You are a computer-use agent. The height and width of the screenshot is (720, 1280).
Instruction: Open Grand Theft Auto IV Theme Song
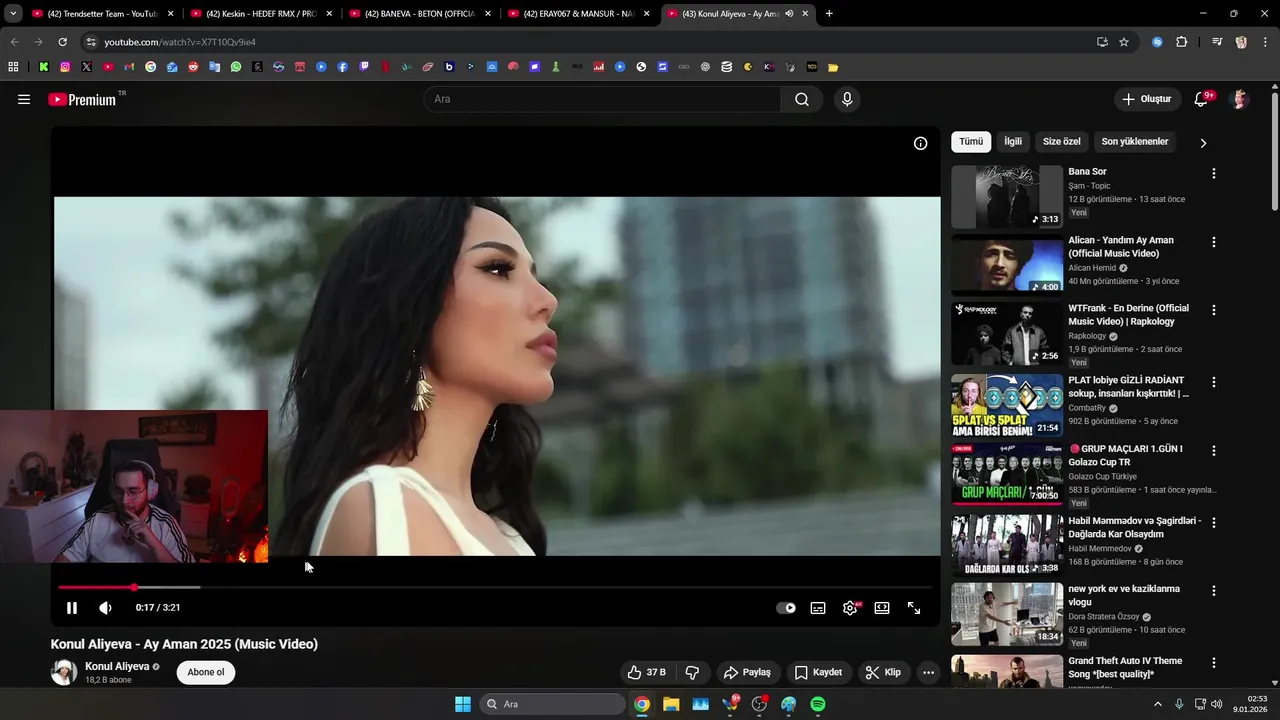coord(1125,667)
